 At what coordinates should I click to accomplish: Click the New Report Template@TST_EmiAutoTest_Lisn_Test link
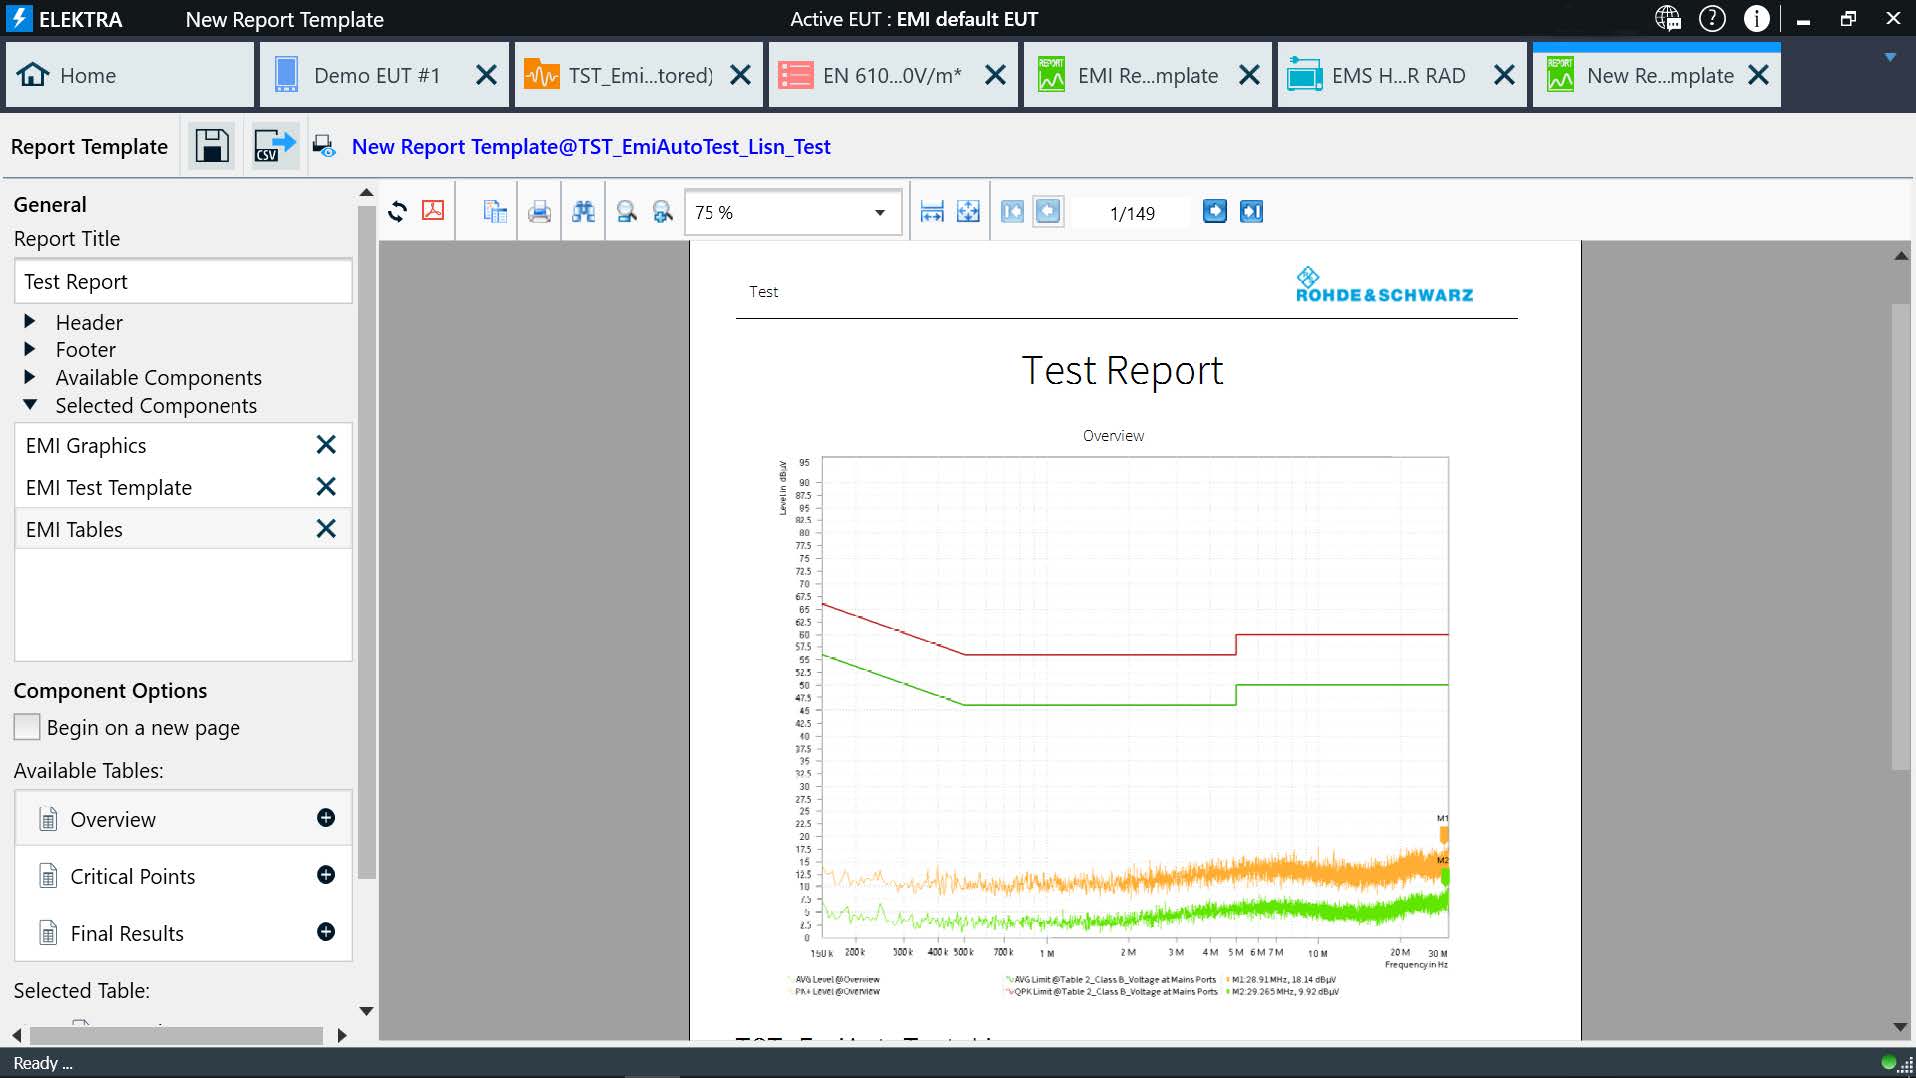click(590, 147)
